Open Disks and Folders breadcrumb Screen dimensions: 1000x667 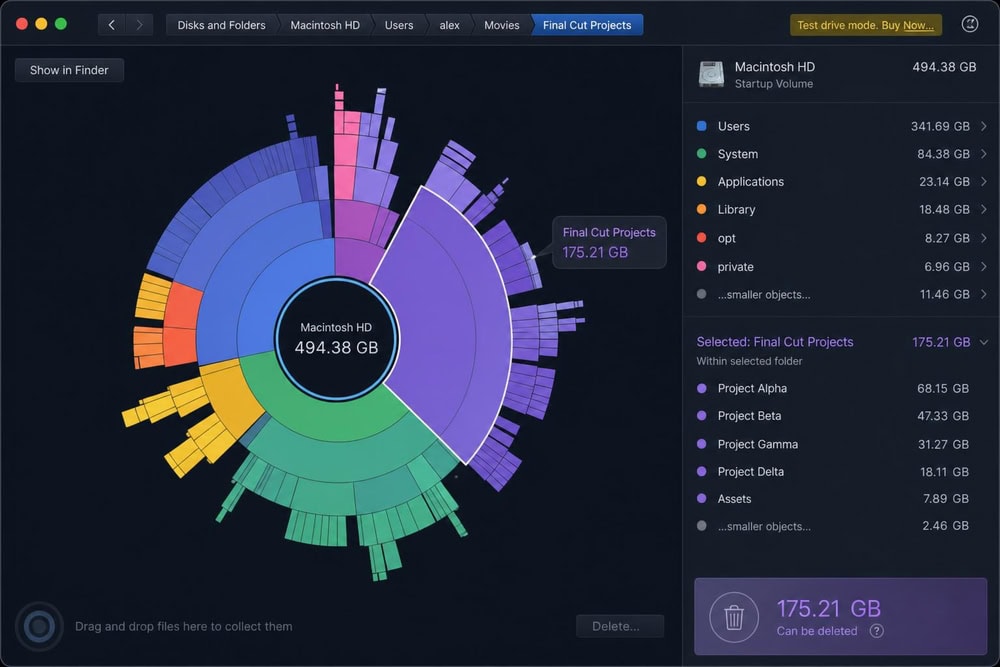click(x=221, y=25)
